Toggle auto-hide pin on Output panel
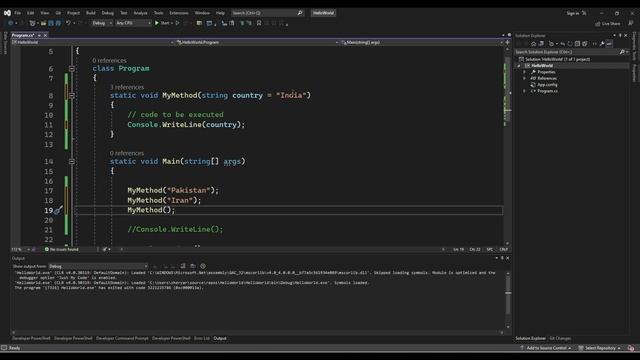 pos(502,258)
